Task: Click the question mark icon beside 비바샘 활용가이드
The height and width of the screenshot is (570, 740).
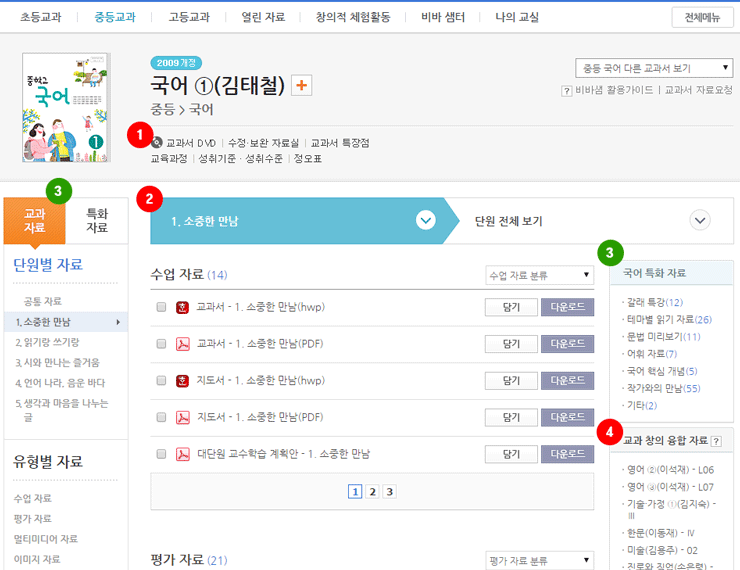Action: 567,90
